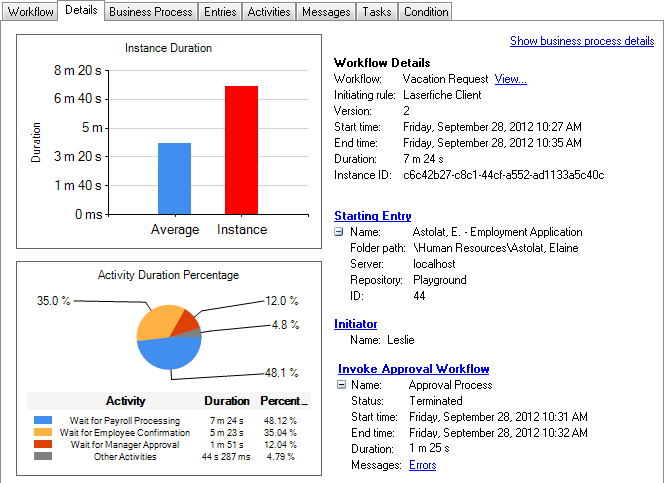Click Show business process details link
Viewport: 665px width, 483px height.
(x=582, y=41)
